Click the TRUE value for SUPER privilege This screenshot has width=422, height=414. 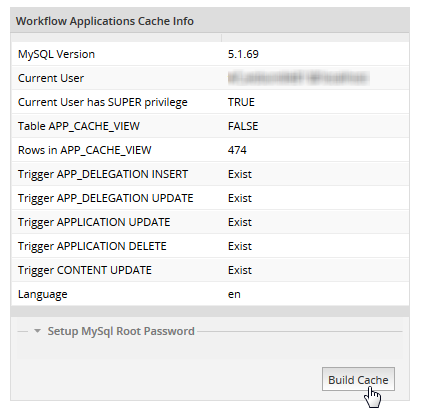241,102
